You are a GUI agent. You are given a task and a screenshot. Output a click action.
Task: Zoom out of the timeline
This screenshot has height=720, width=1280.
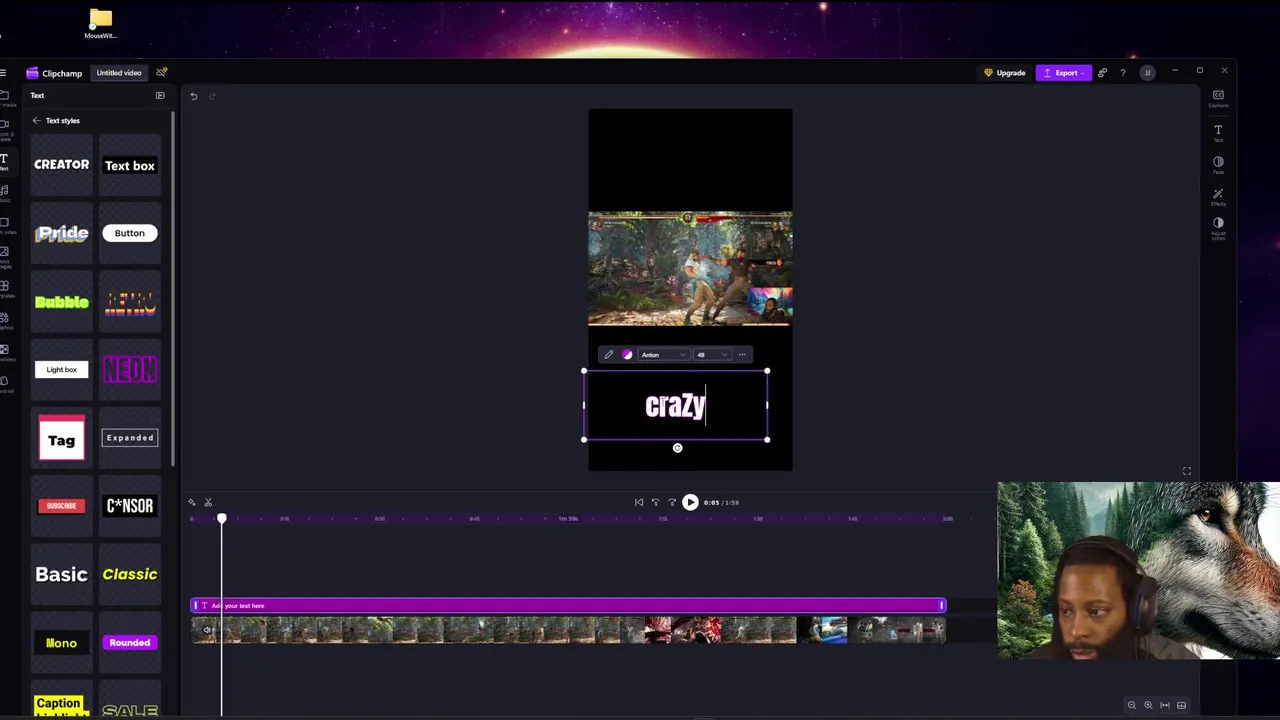coord(1132,705)
